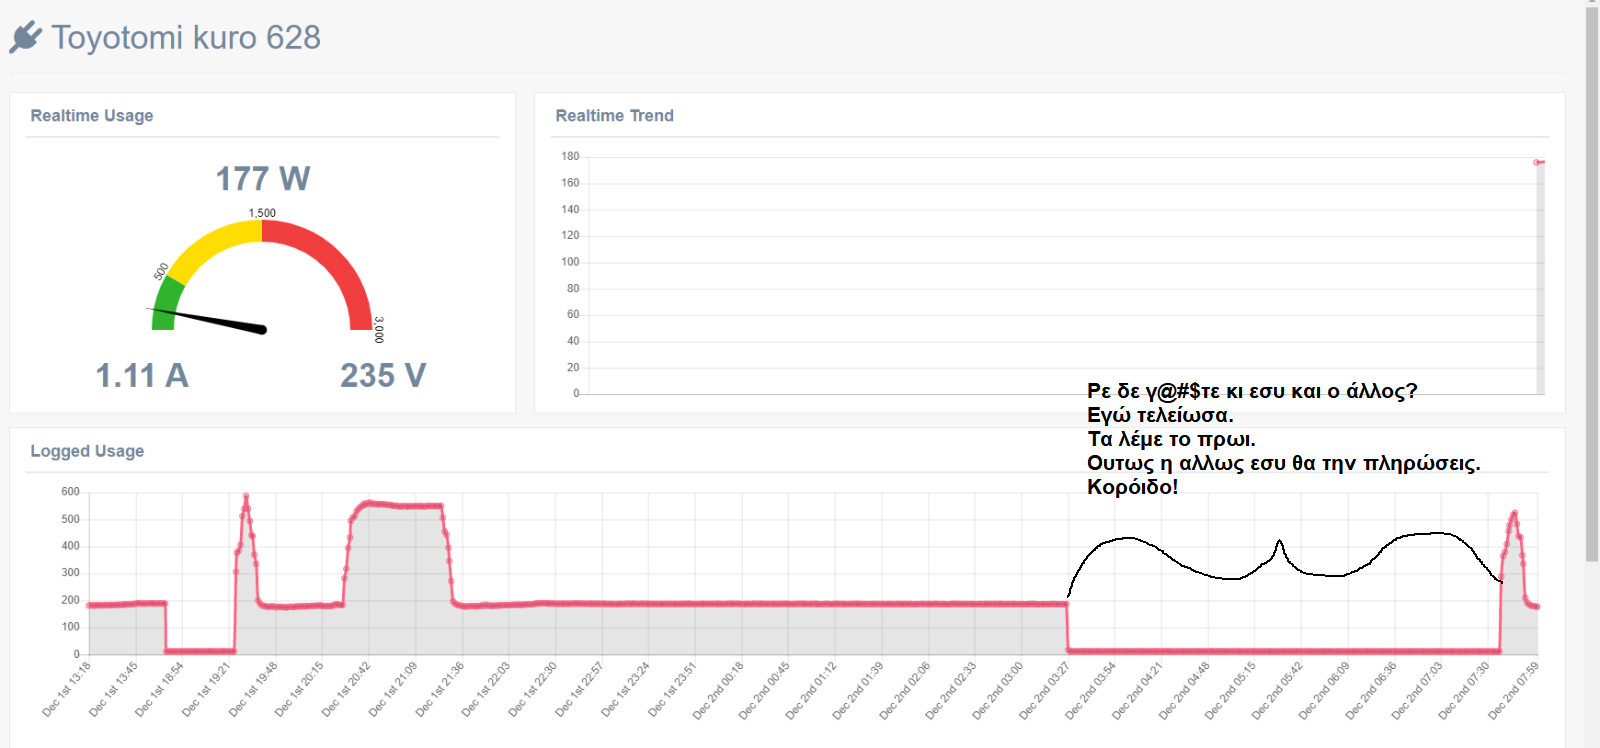1600x748 pixels.
Task: Click the 600 y-axis label in Logged Usage
Action: click(x=70, y=491)
